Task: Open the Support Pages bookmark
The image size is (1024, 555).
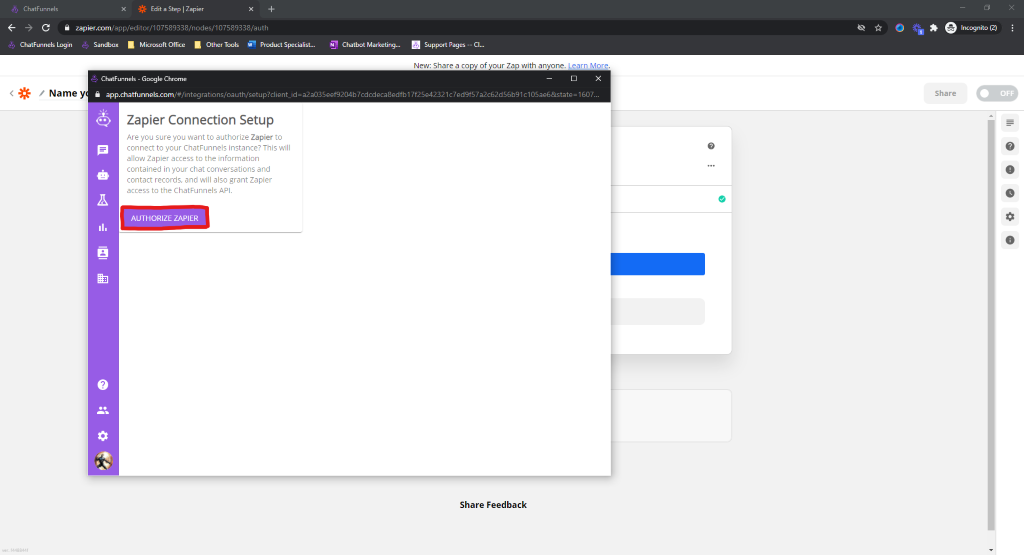Action: [x=448, y=45]
